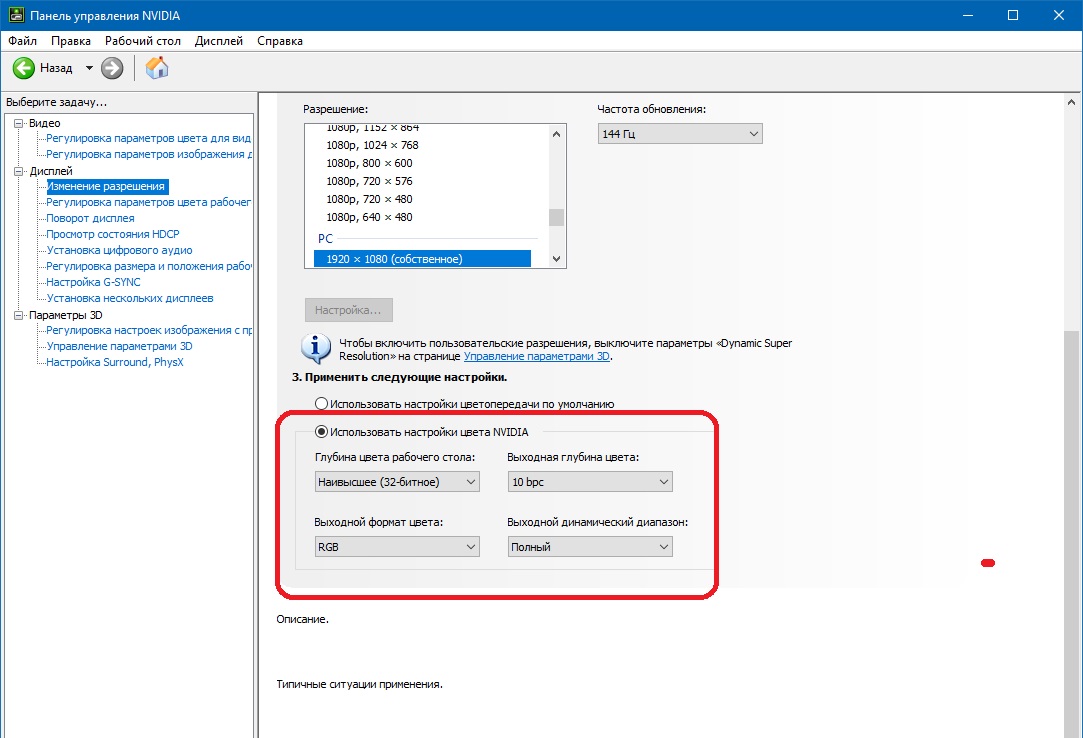Collapse the Параметры 3D tree node

(19, 315)
